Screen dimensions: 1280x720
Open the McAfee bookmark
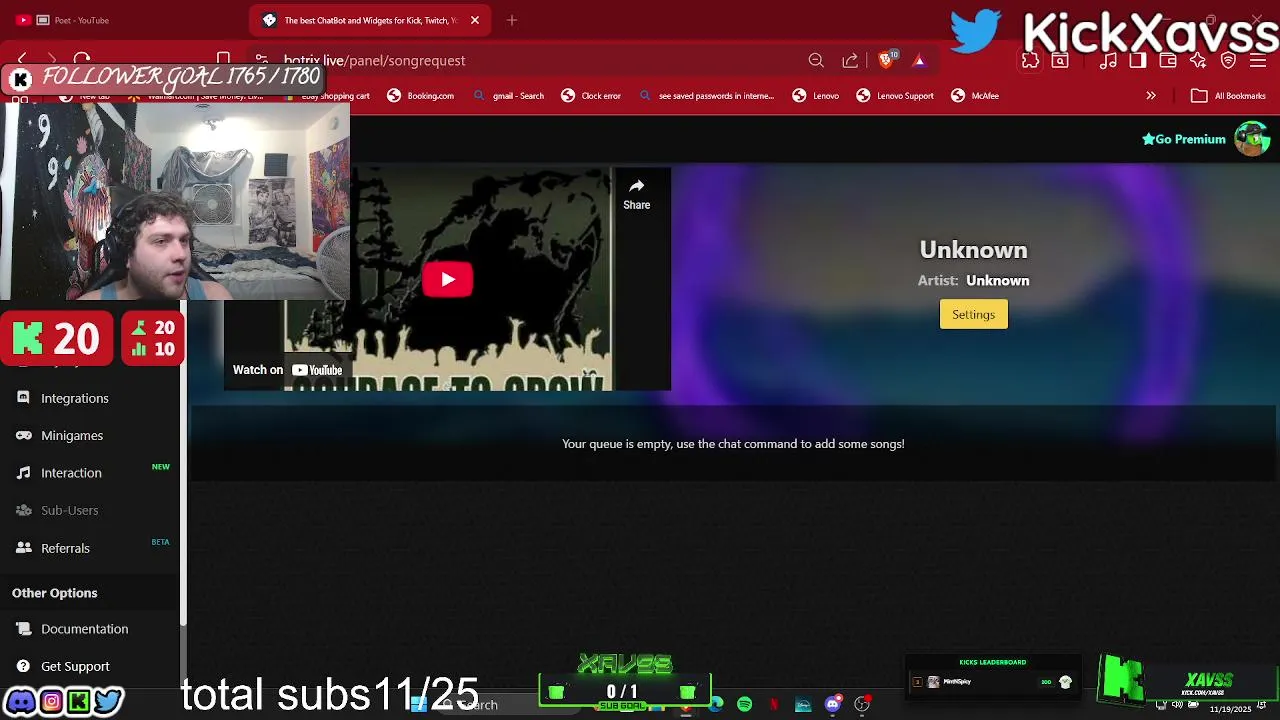tap(975, 96)
